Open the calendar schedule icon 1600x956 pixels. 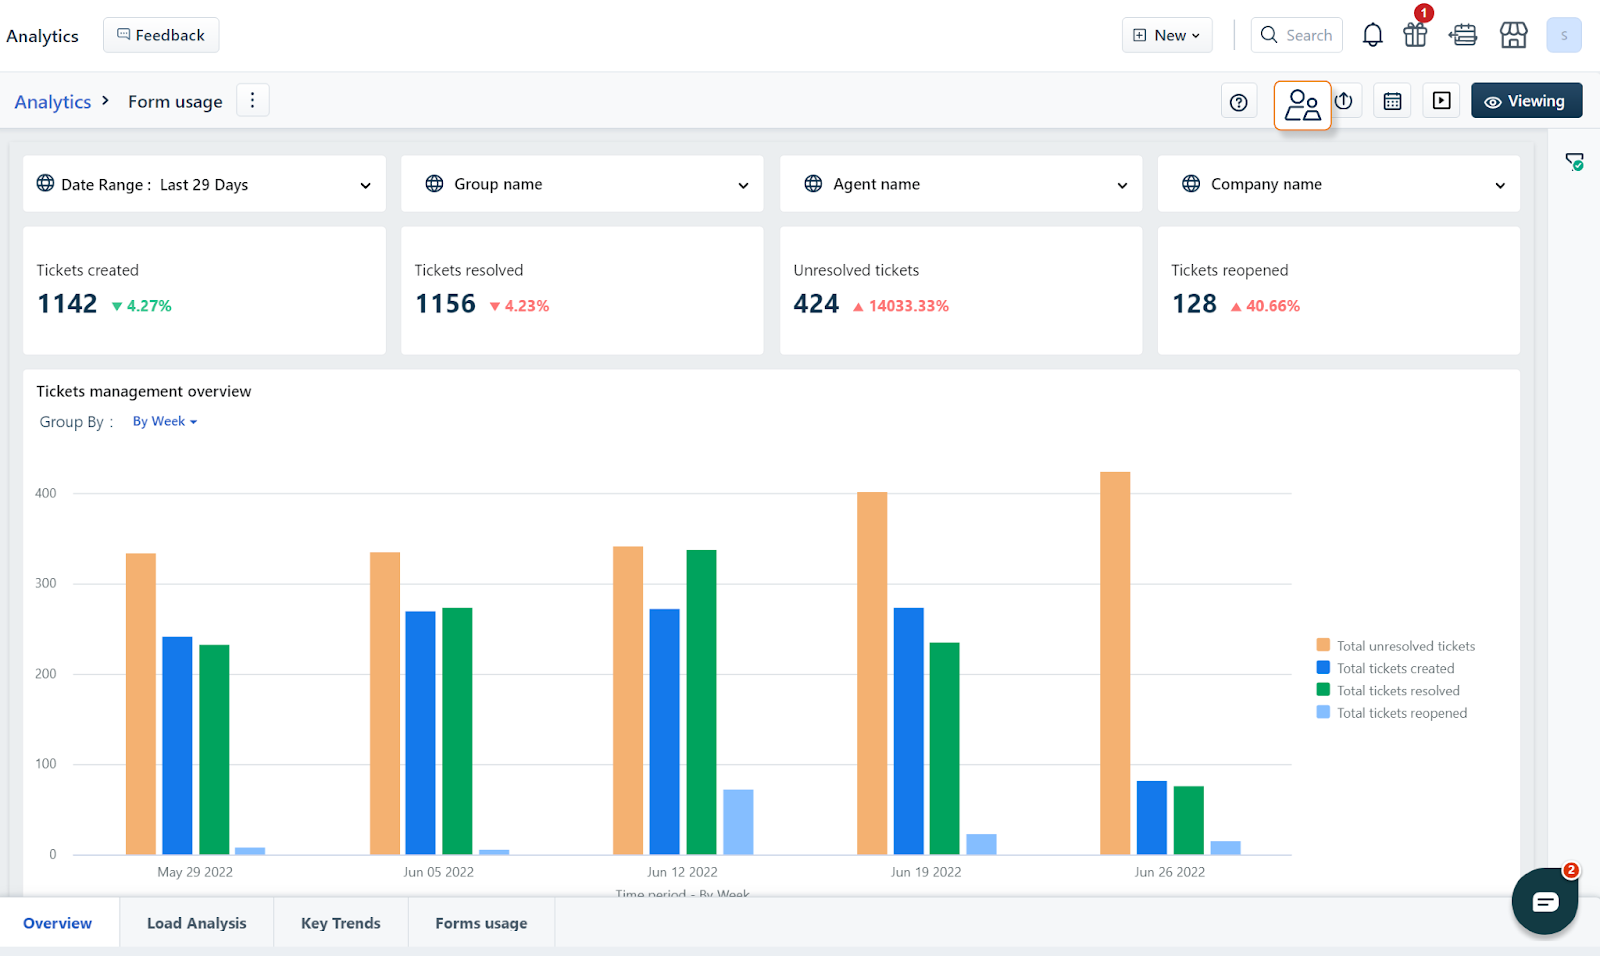[1392, 101]
